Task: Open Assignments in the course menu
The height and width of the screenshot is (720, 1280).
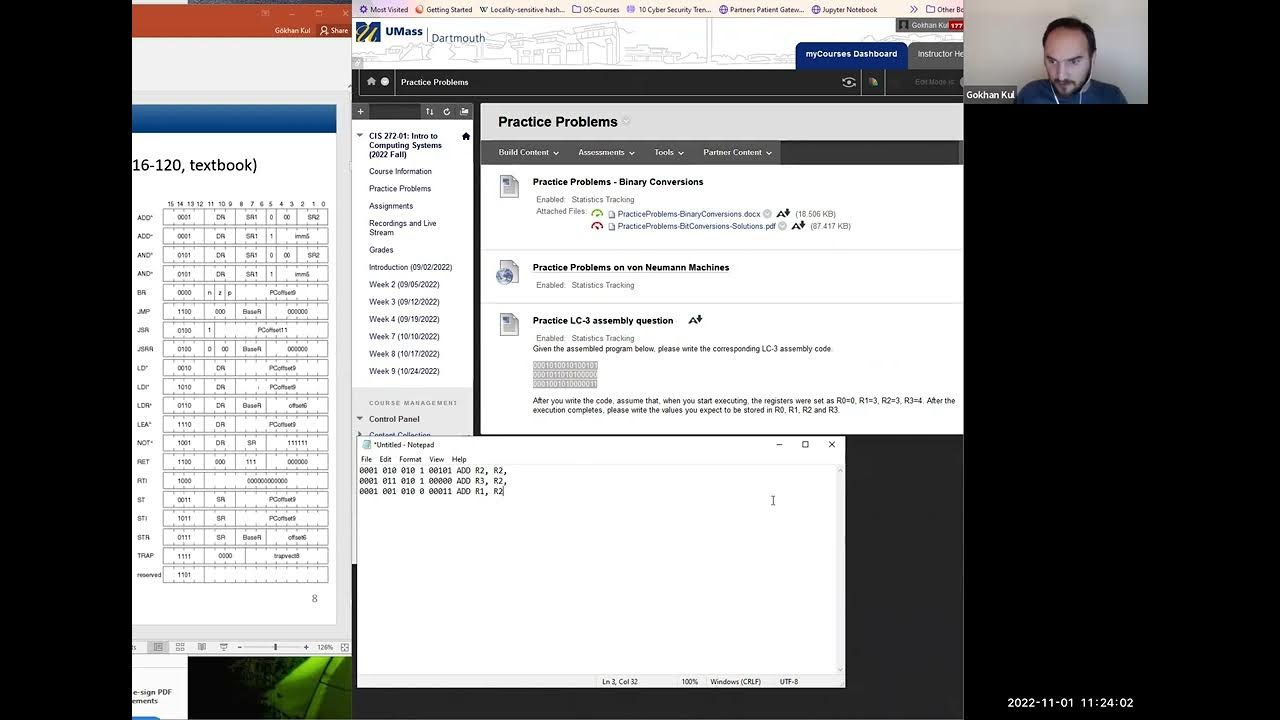Action: (x=391, y=206)
